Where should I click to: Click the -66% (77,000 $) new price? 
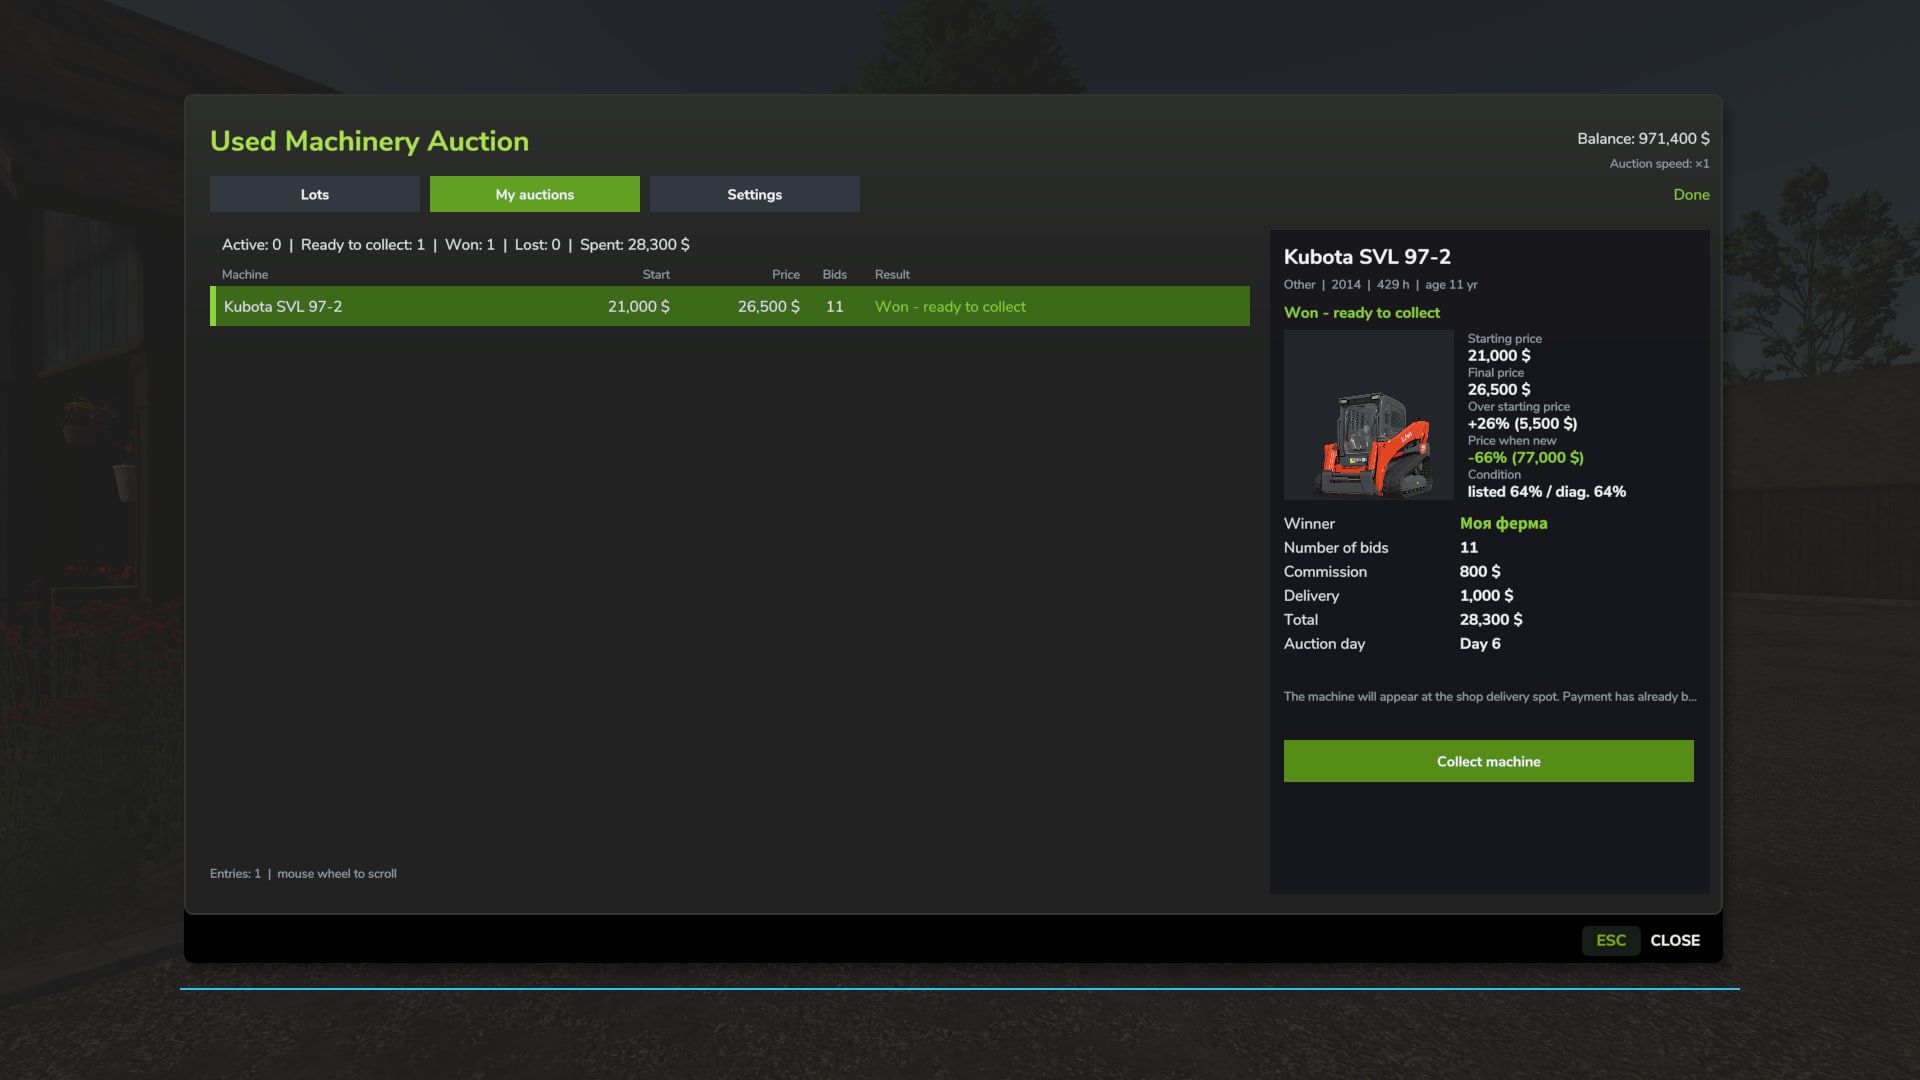coord(1526,457)
